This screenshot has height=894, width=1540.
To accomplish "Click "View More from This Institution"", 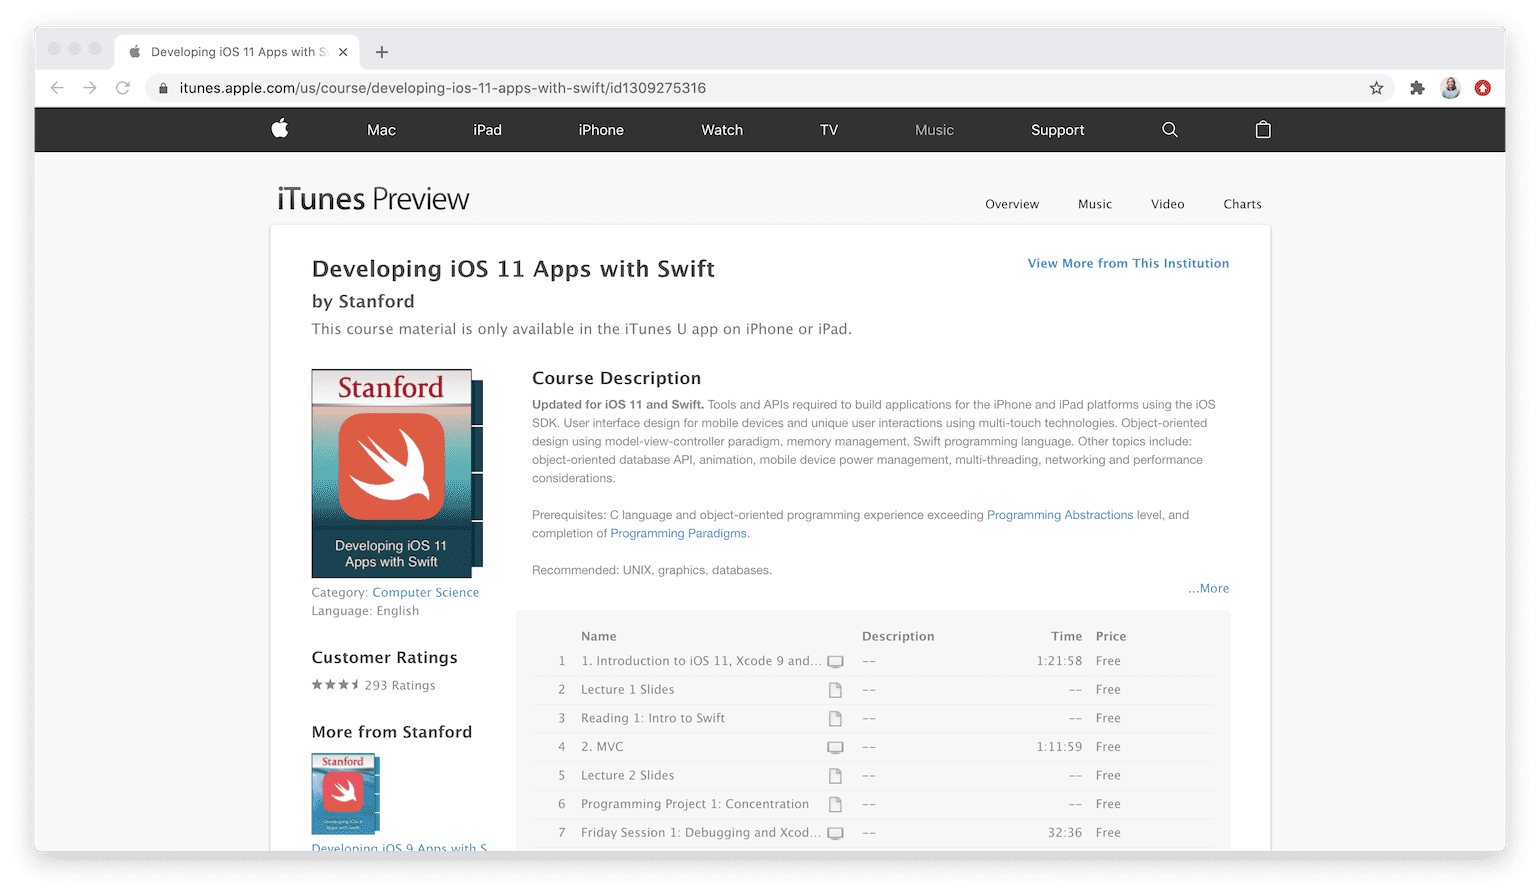I will [x=1128, y=263].
